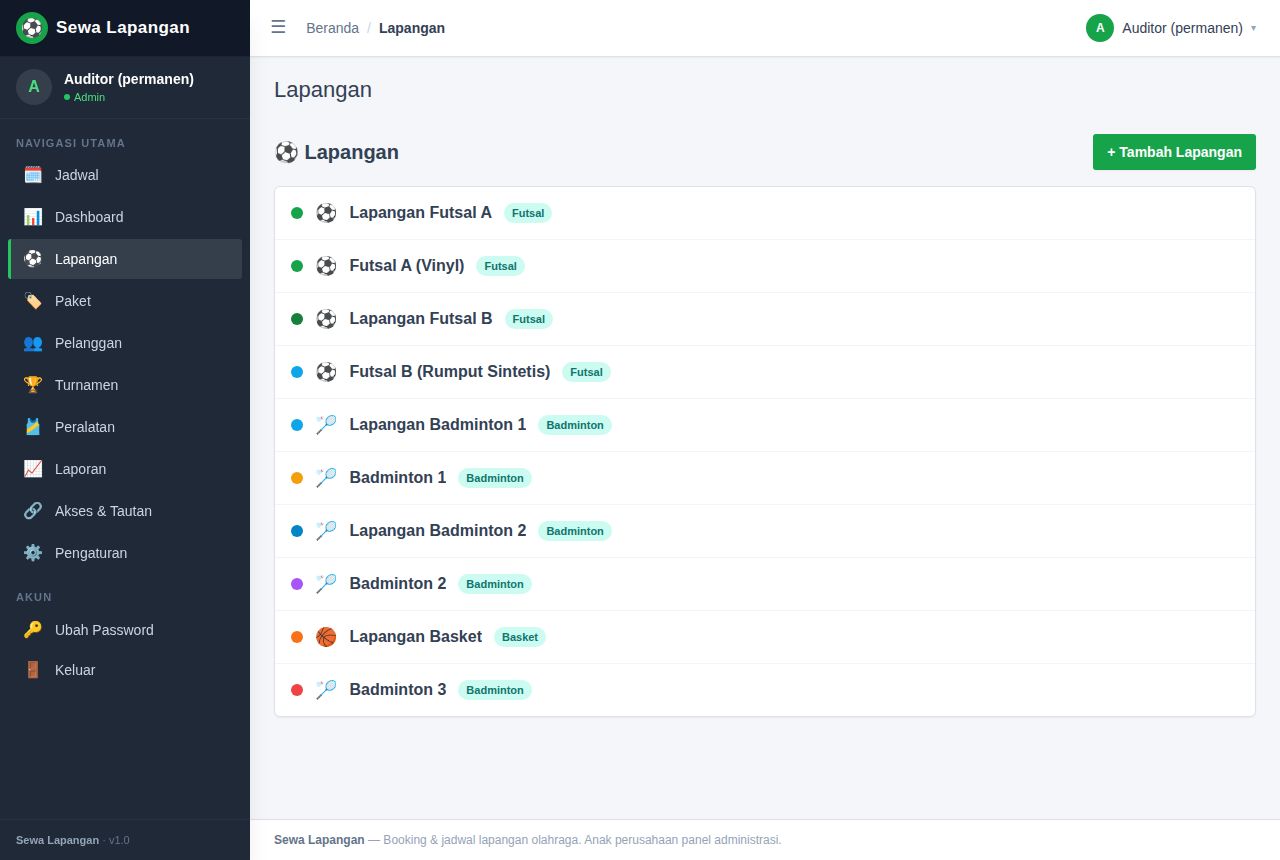Viewport: 1280px width, 860px height.
Task: Click the racket icon of Badminton 3 row
Action: pyautogui.click(x=326, y=690)
